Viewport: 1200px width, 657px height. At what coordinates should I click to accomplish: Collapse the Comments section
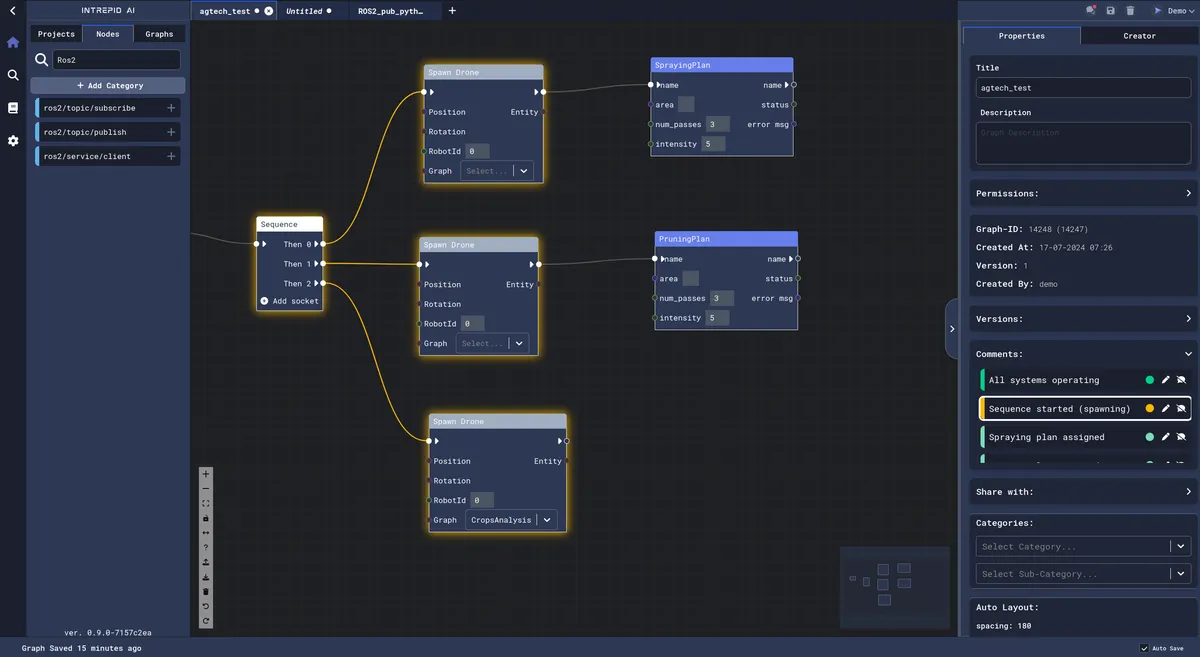coord(1084,354)
